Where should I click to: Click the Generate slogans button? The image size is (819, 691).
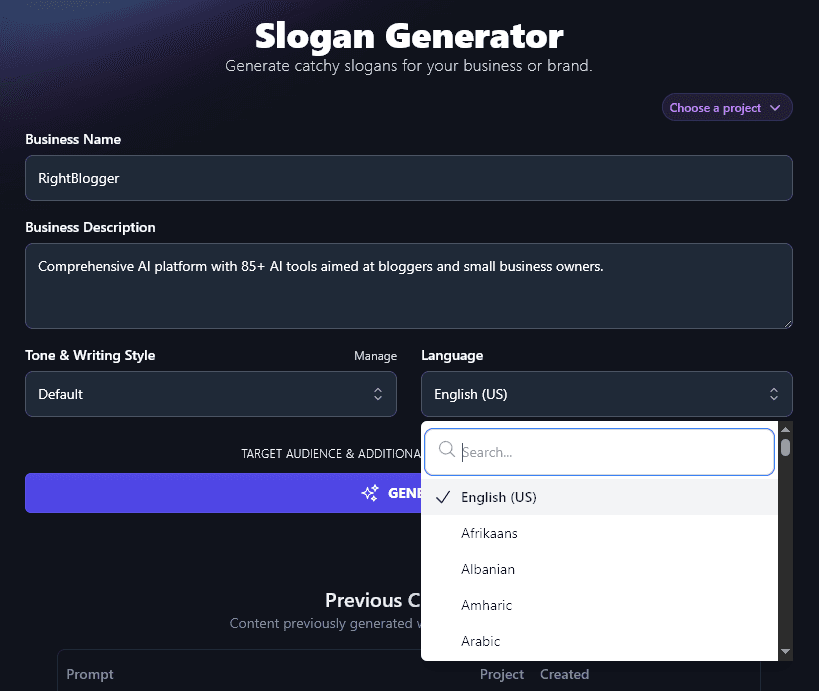pos(200,492)
